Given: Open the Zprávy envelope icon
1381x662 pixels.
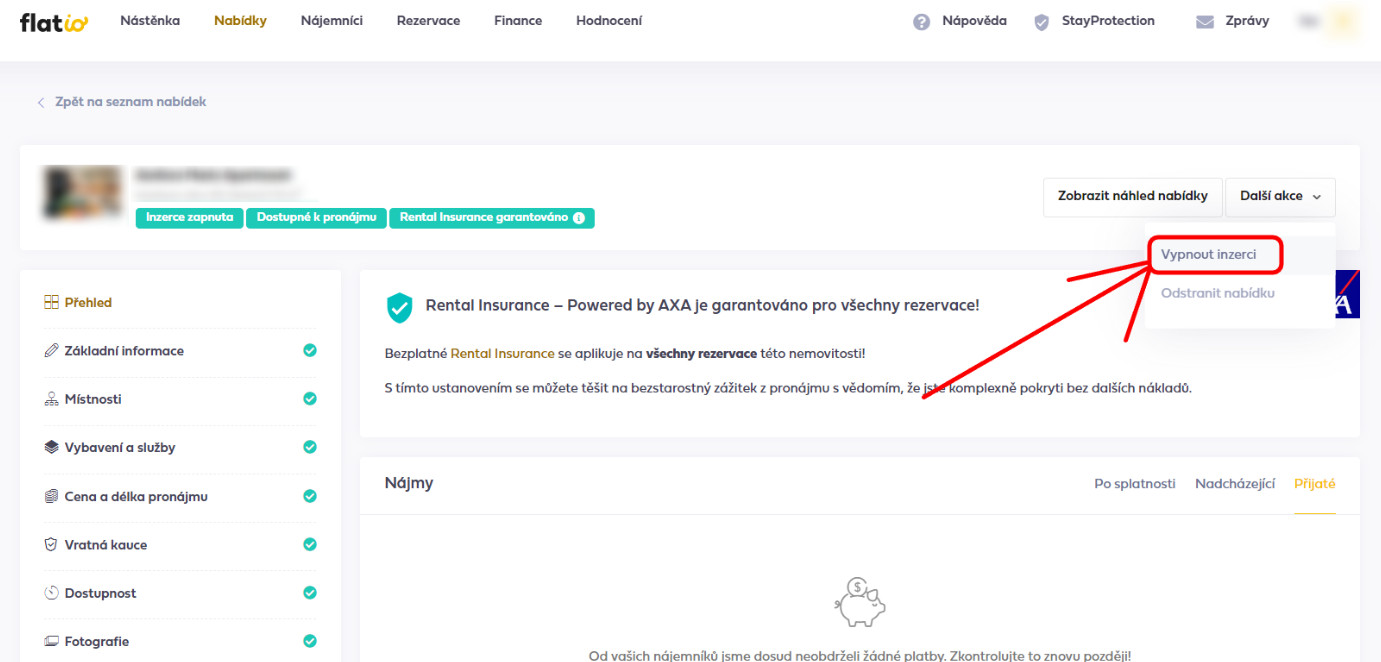Looking at the screenshot, I should pos(1205,22).
